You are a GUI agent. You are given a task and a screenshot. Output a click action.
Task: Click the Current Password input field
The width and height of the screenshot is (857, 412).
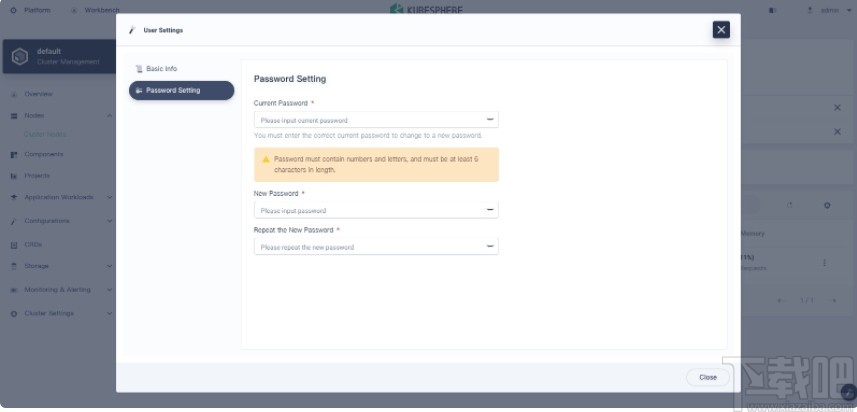pyautogui.click(x=368, y=120)
